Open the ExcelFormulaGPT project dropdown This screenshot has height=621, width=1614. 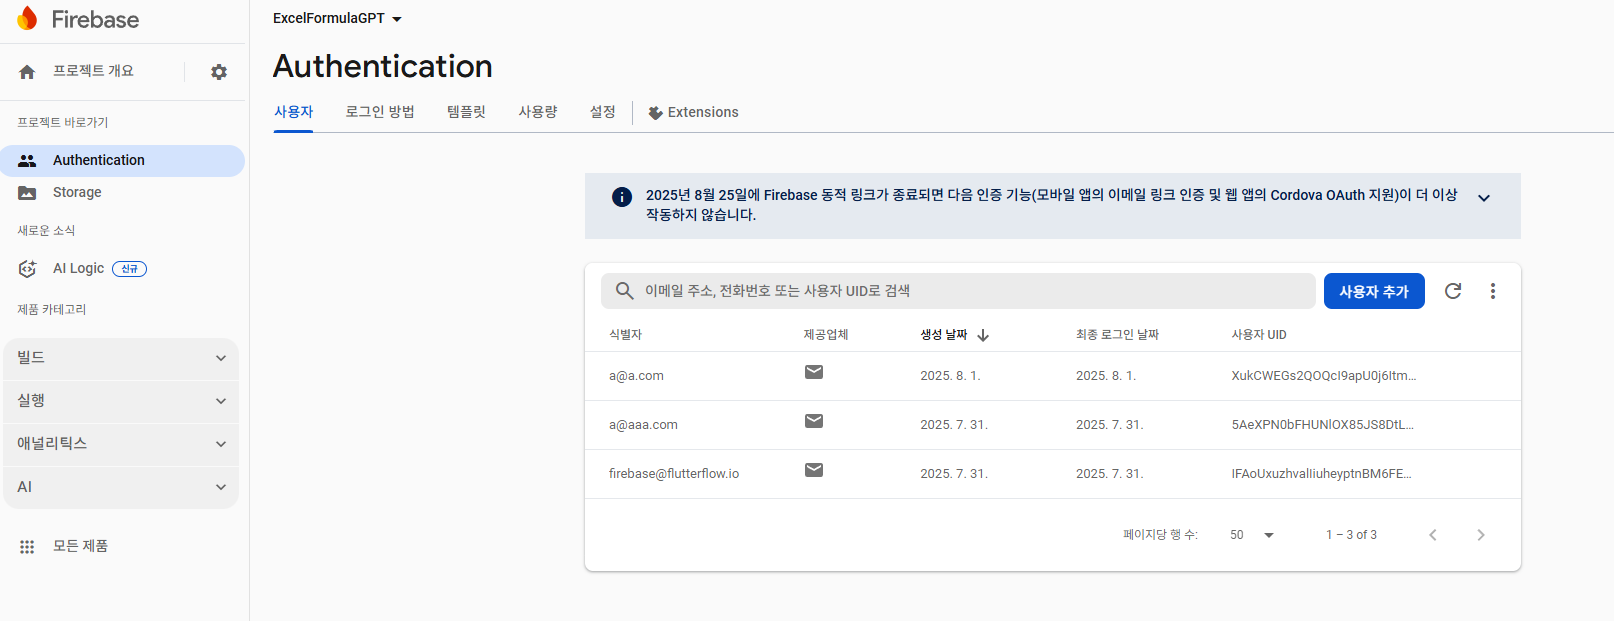337,18
